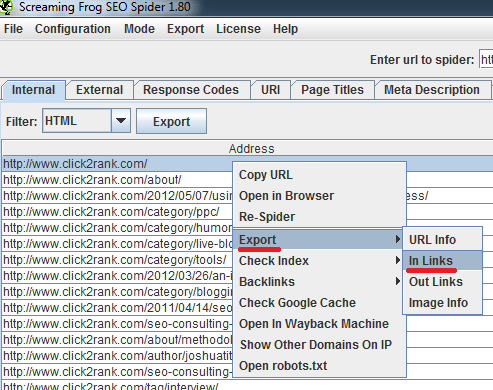Screen dimensions: 493x390
Task: Choose Open in Browser from context menu
Action: tap(319, 196)
